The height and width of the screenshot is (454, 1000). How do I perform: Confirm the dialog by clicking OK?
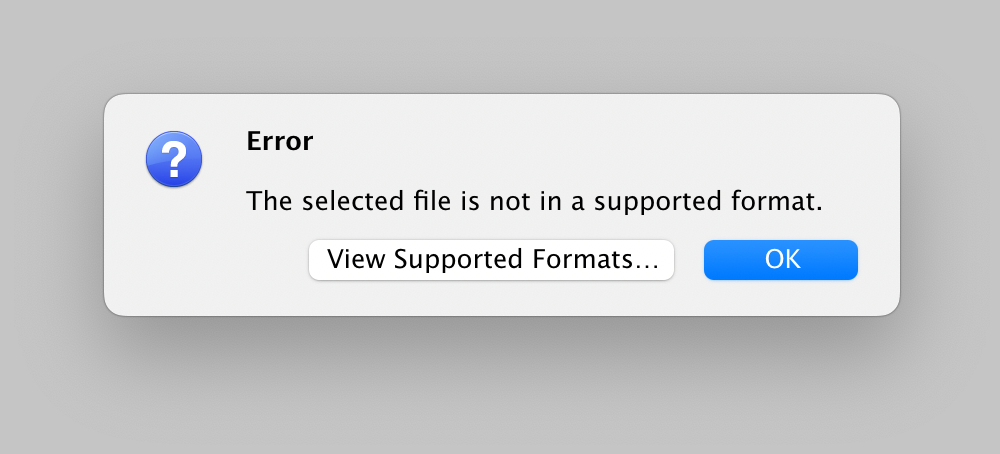click(781, 260)
